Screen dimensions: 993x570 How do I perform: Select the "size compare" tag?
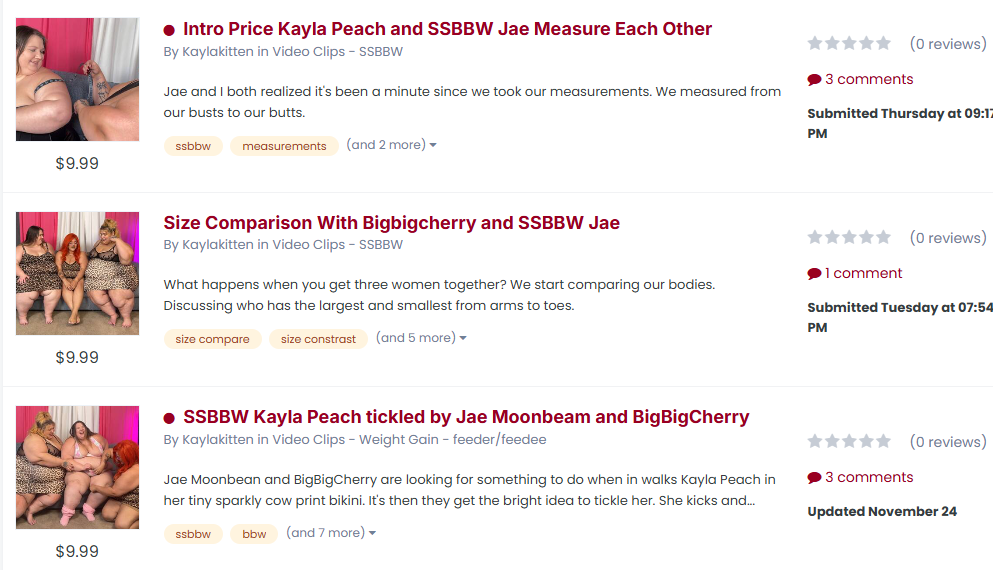(x=212, y=339)
